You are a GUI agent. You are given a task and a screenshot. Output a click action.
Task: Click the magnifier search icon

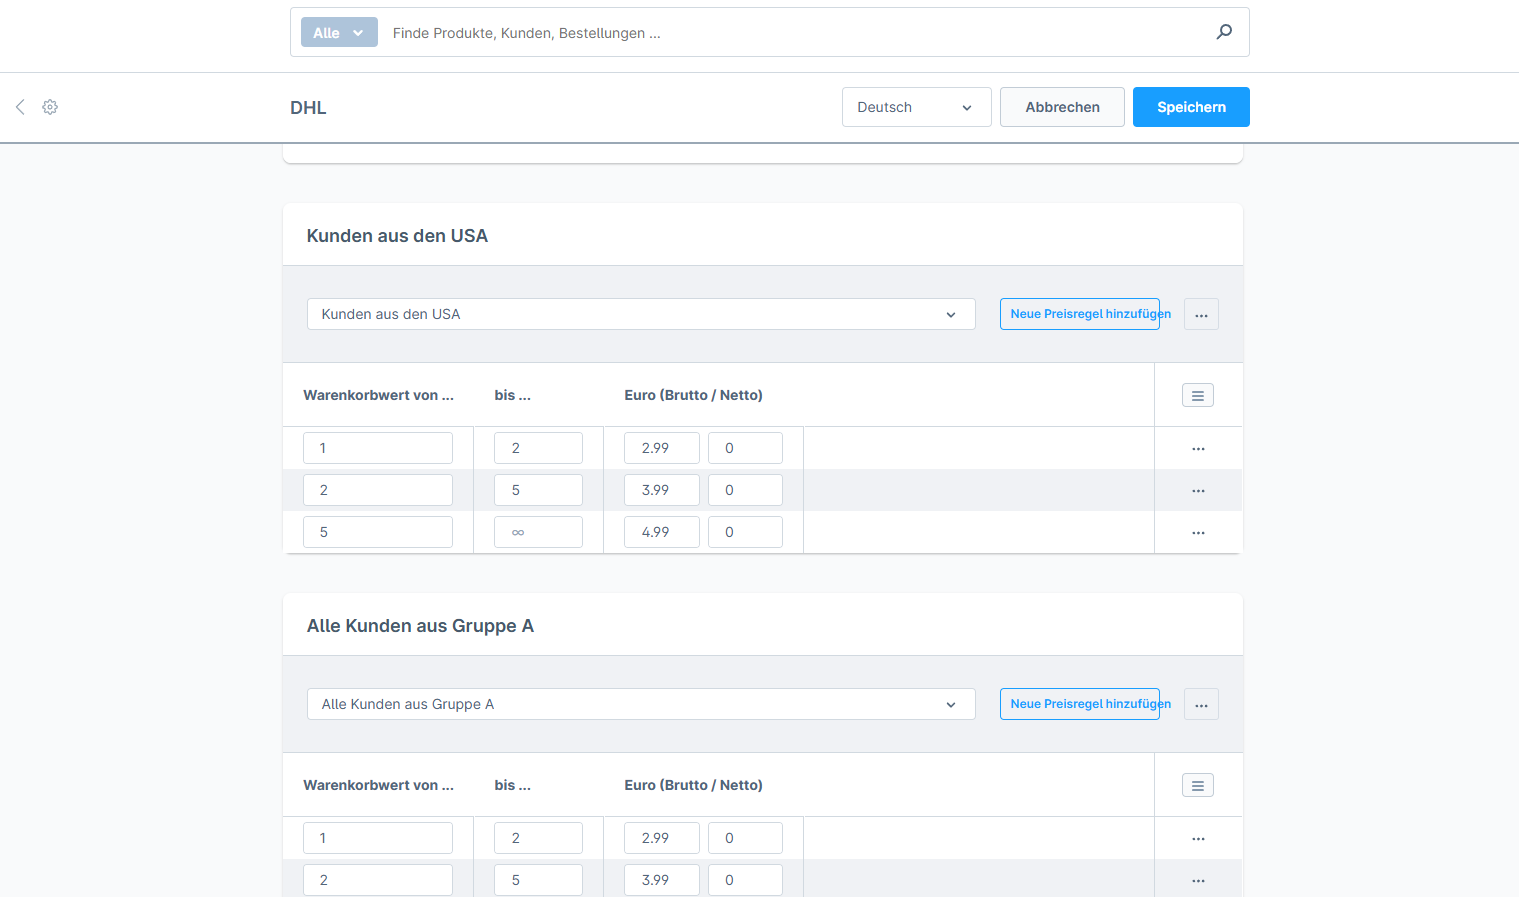point(1223,32)
